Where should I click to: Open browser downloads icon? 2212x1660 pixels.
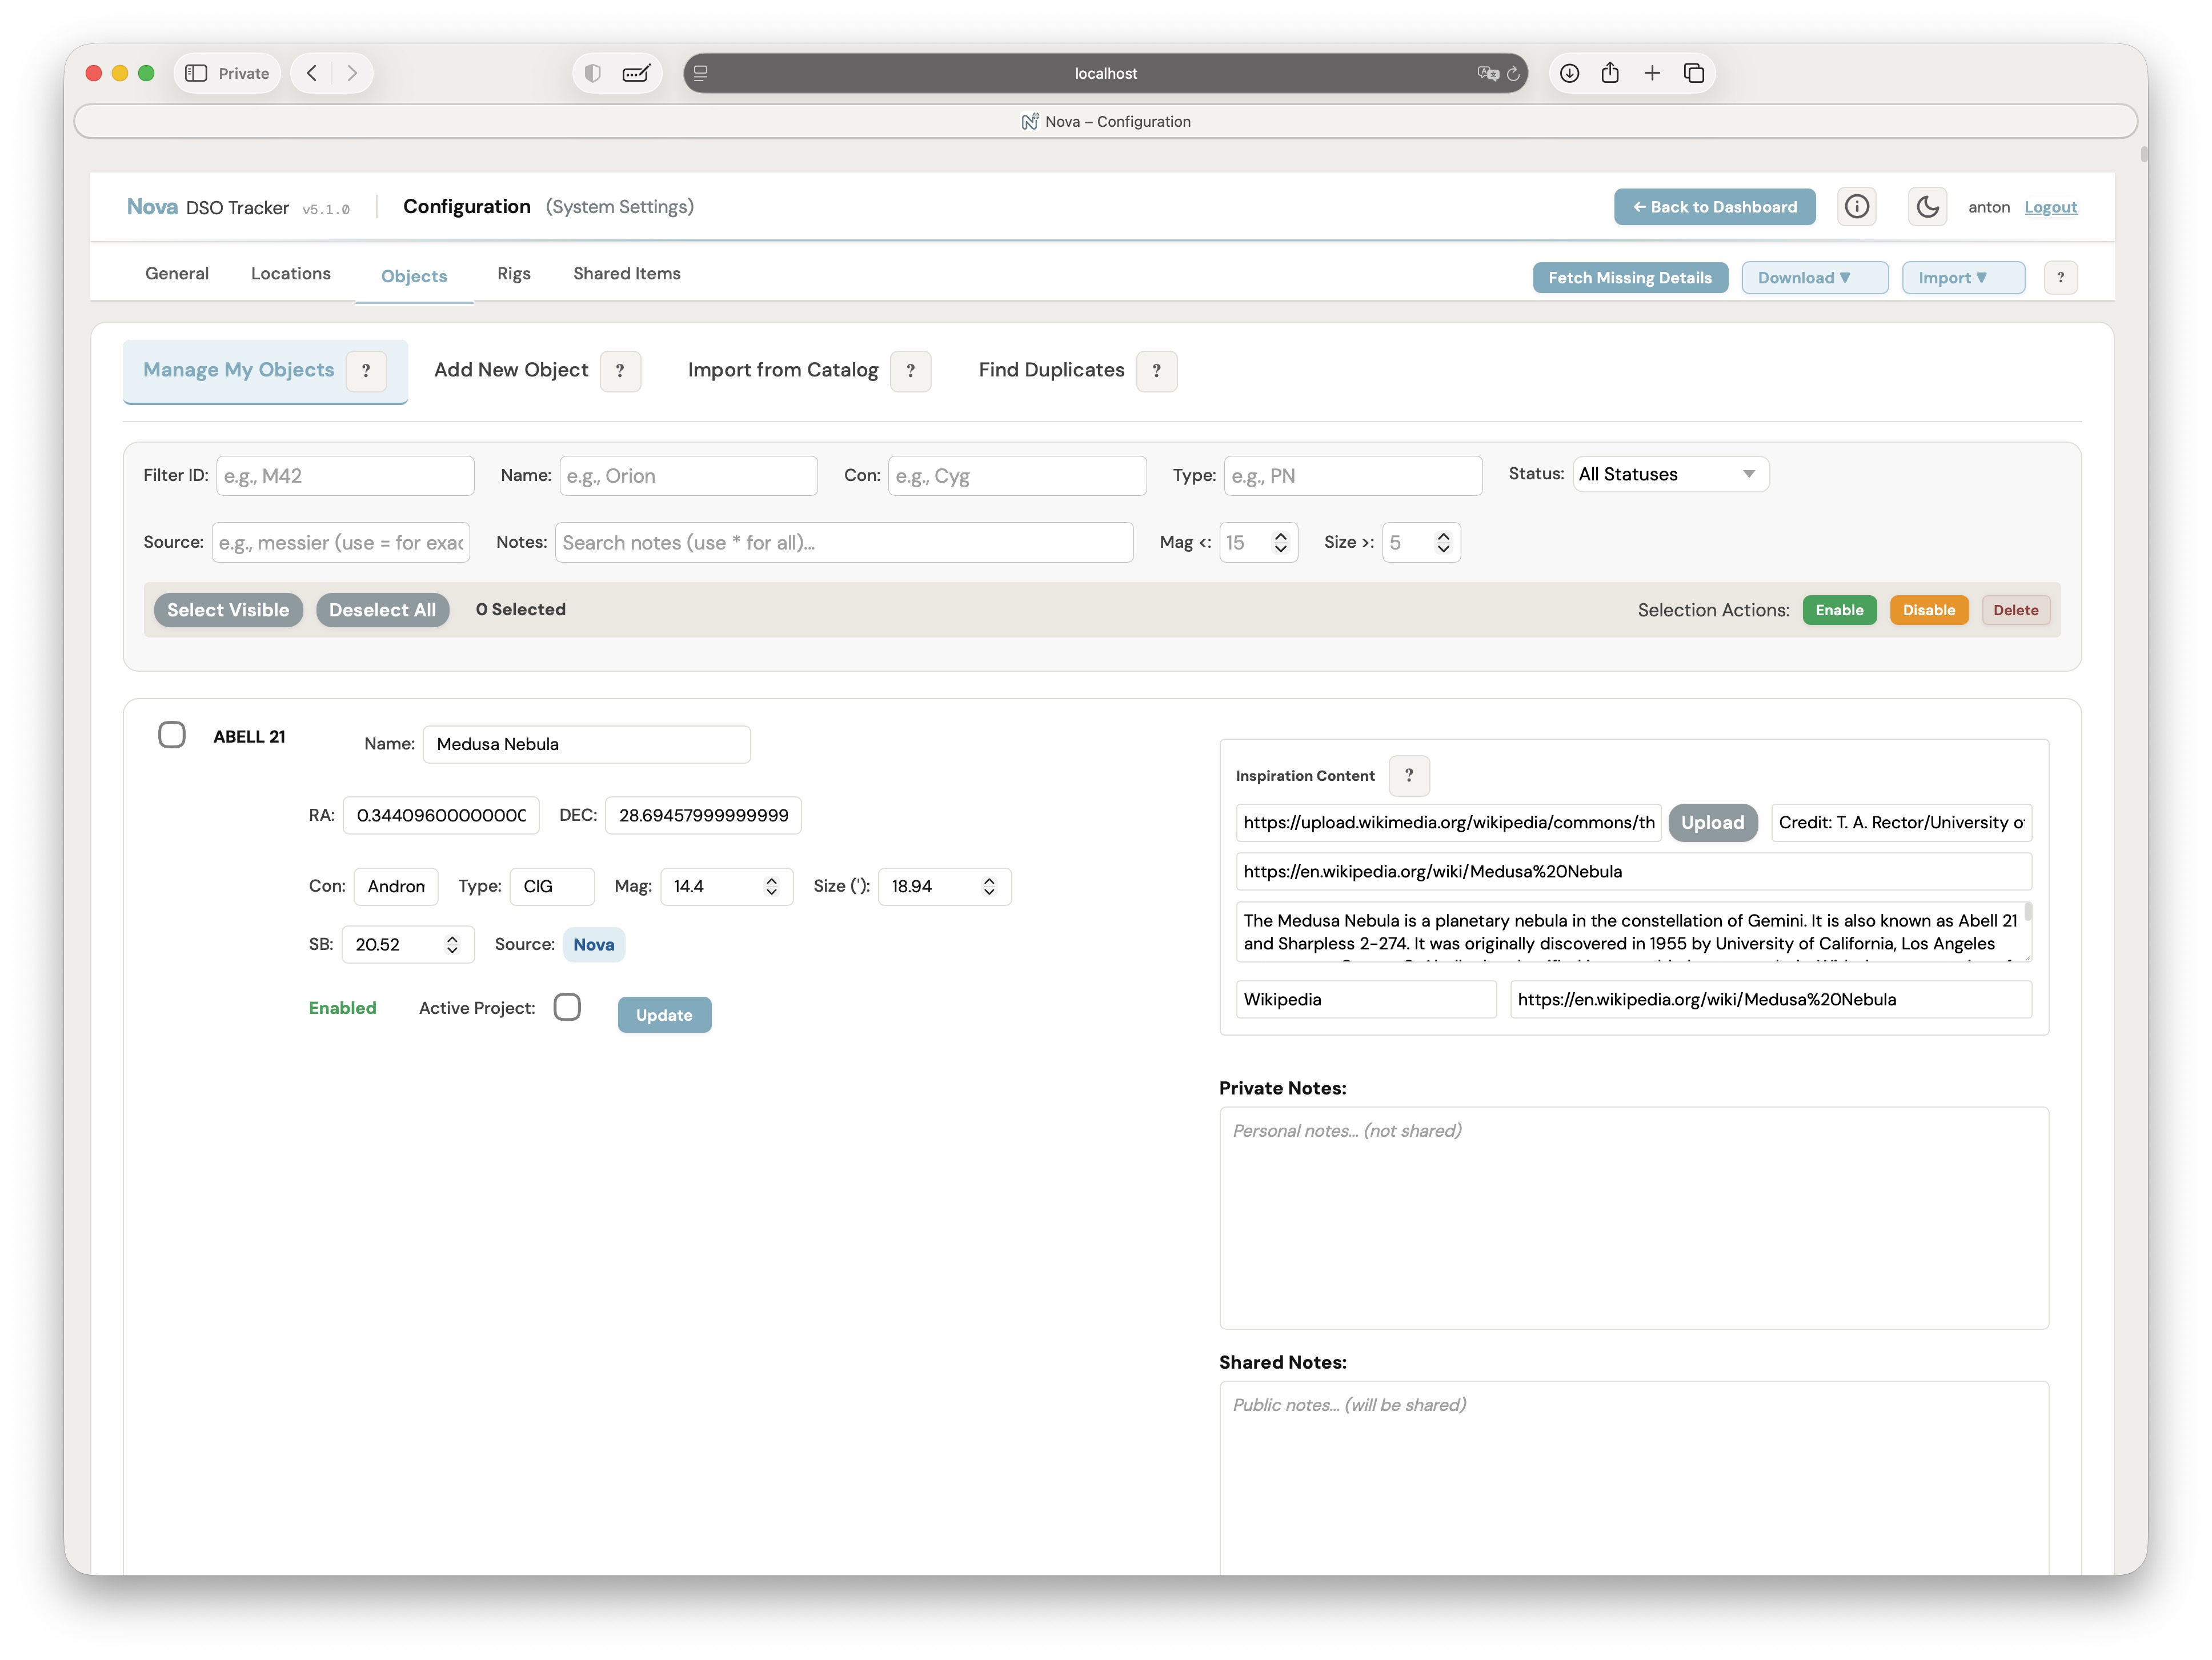click(x=1569, y=73)
